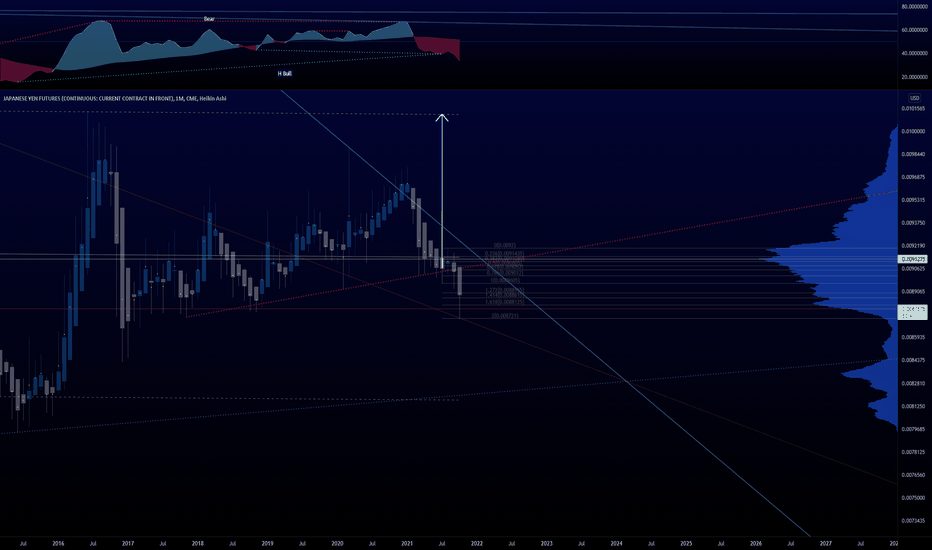The width and height of the screenshot is (932, 550).
Task: Click price axis label 0.0098440
Action: (913, 154)
